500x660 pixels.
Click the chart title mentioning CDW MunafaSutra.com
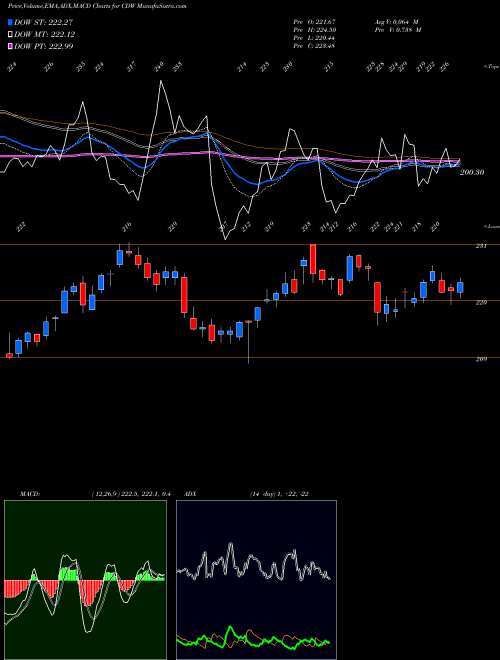(97, 6)
